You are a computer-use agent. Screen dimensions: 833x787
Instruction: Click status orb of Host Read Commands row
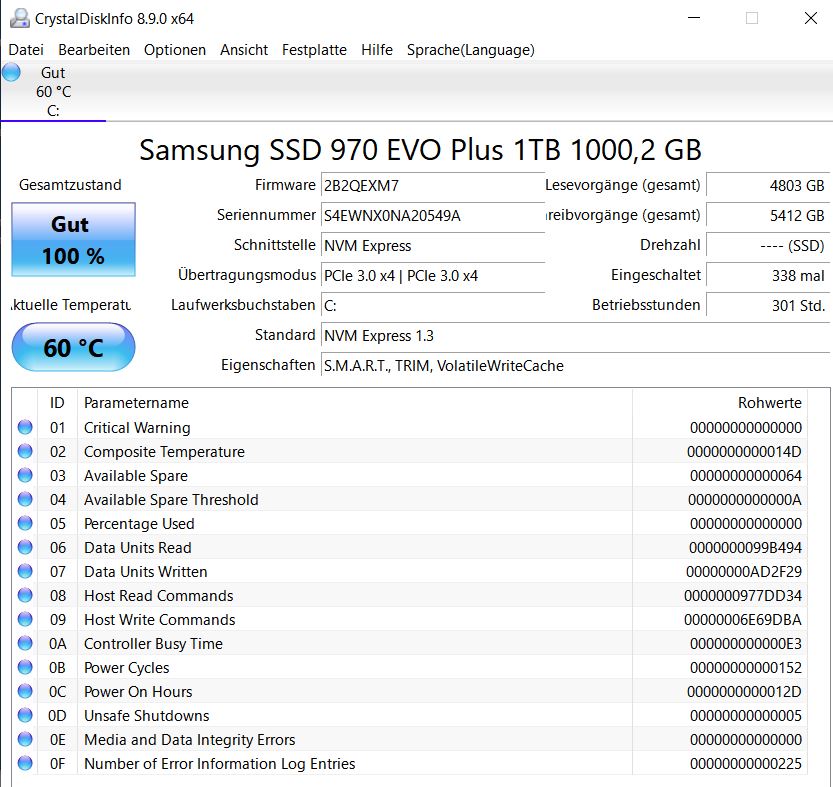tap(25, 595)
